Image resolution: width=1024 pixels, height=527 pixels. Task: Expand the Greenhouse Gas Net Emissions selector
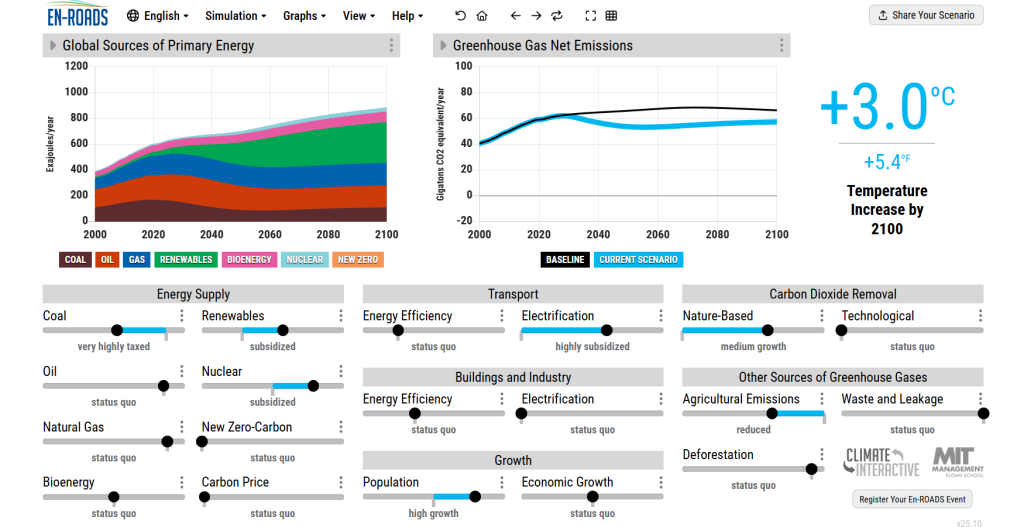click(441, 46)
